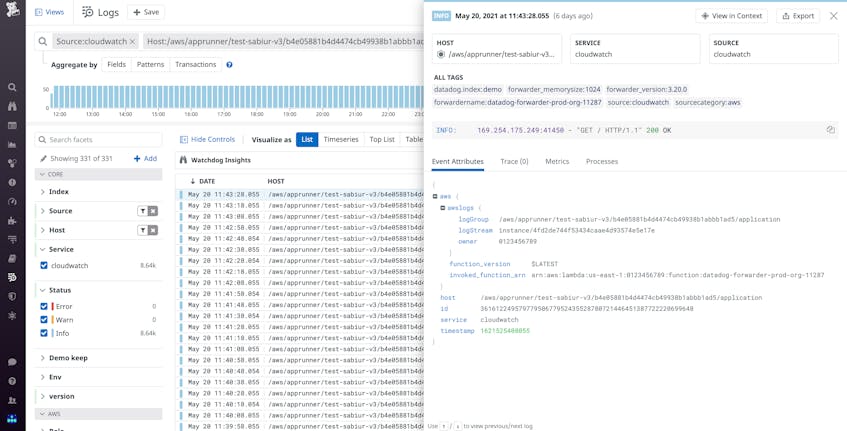Click the Source facet funnel filter icon
Screen dimensions: 847x431
(x=143, y=211)
